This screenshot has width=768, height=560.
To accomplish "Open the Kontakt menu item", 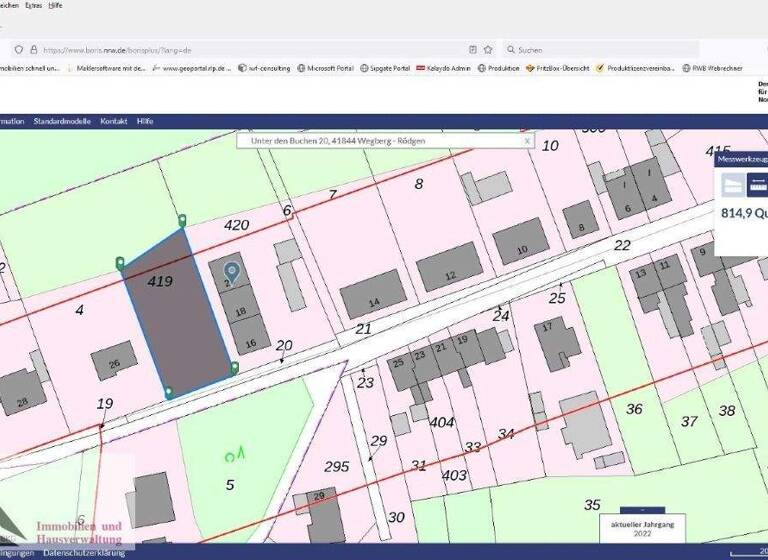I will (114, 120).
